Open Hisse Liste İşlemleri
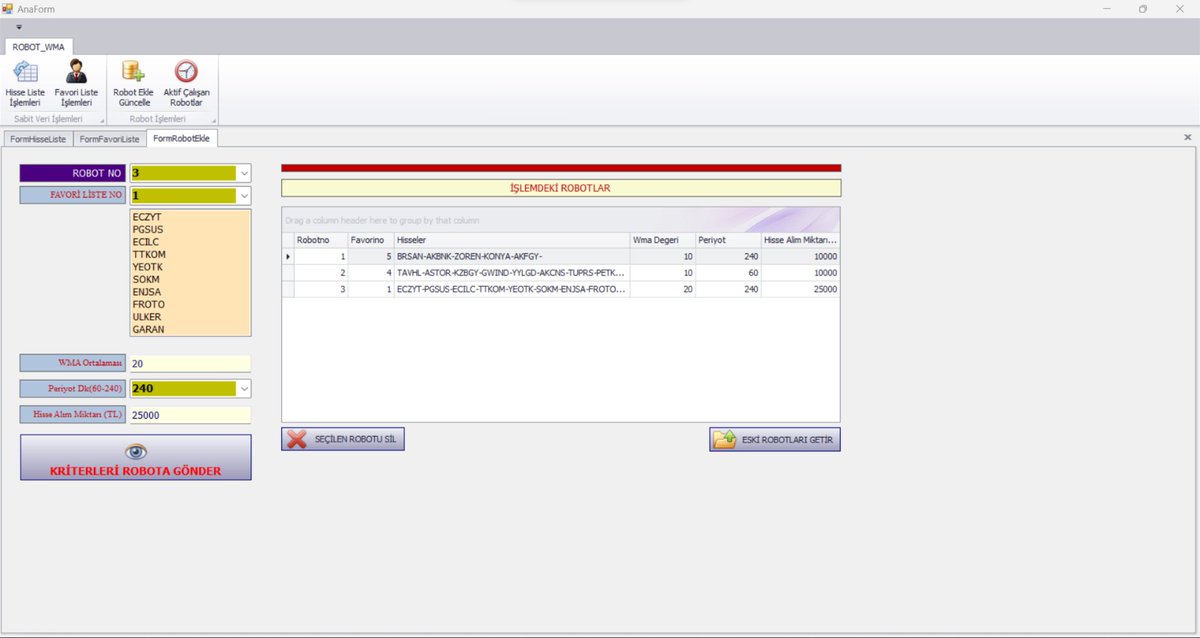Viewport: 1200px width, 638px height. coord(24,83)
